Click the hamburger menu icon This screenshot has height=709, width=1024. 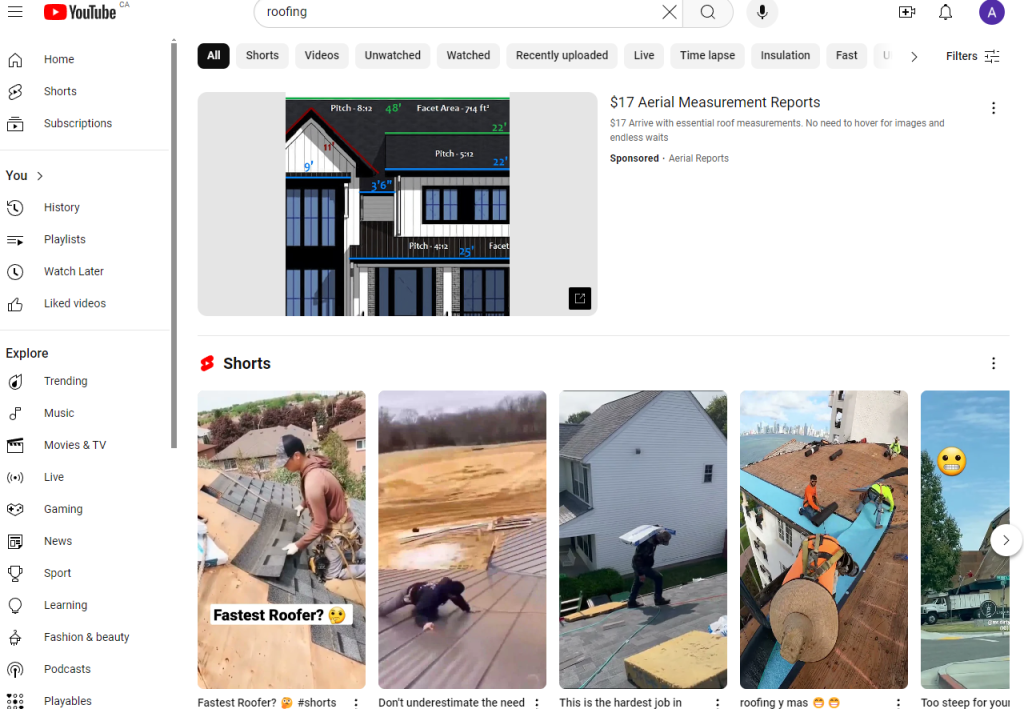(14, 13)
